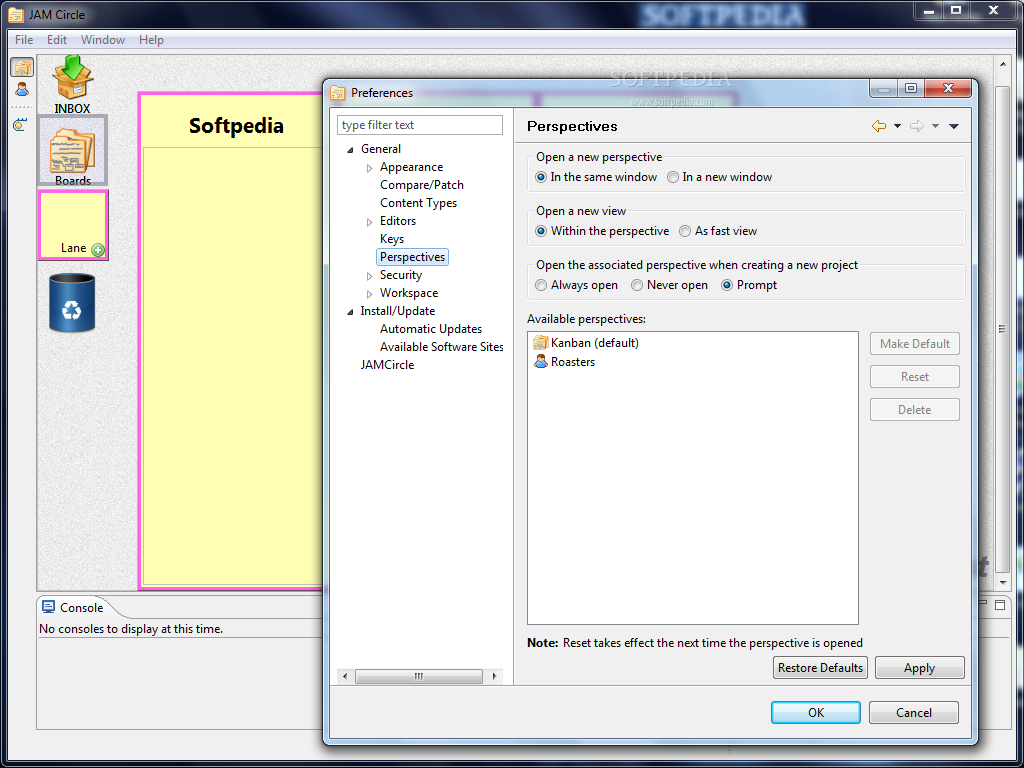Cancel the Preferences dialog

click(914, 712)
